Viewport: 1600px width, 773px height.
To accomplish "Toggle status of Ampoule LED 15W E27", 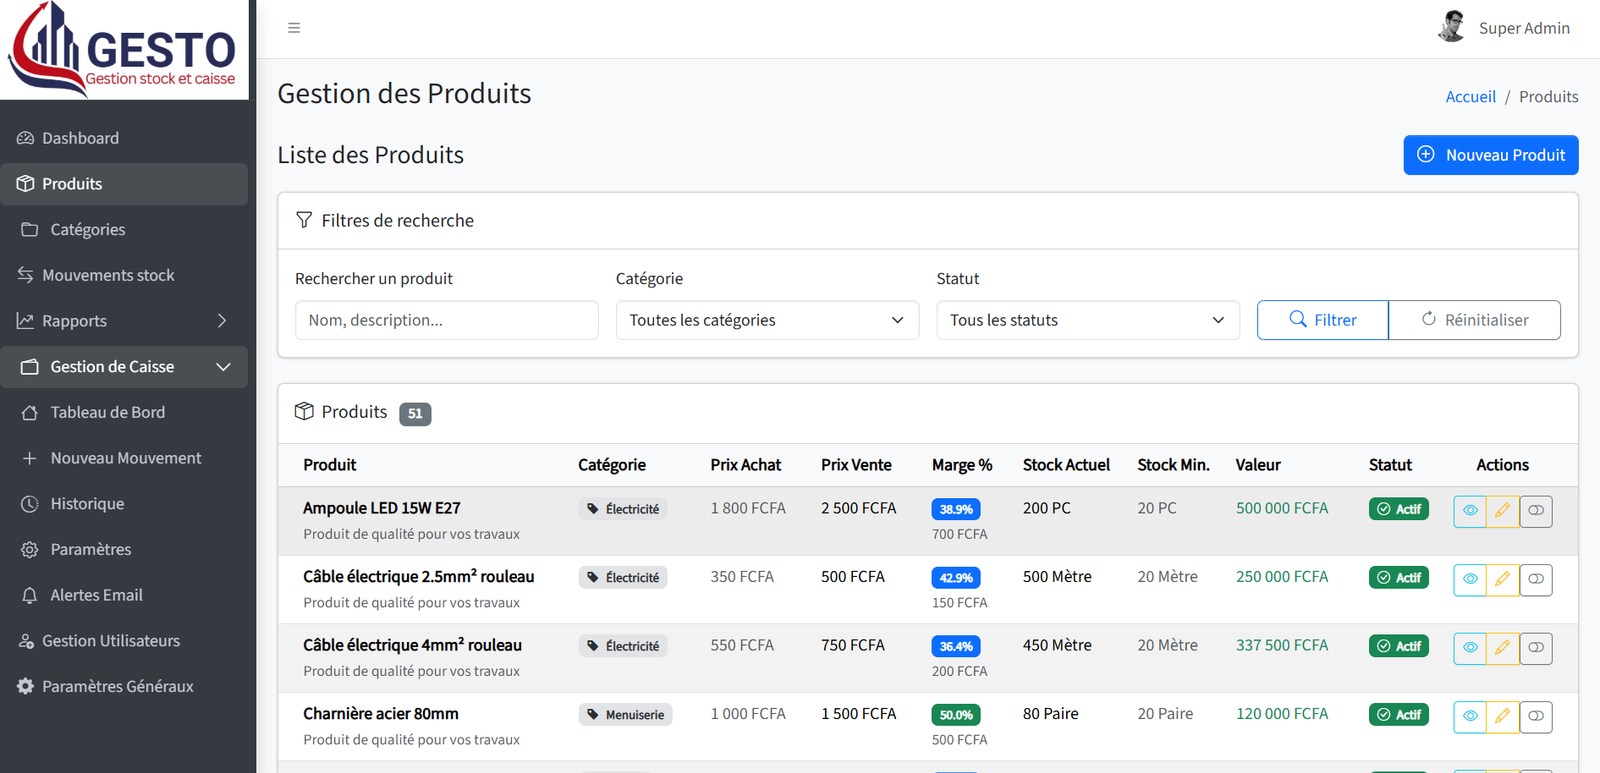I will click(x=1536, y=511).
